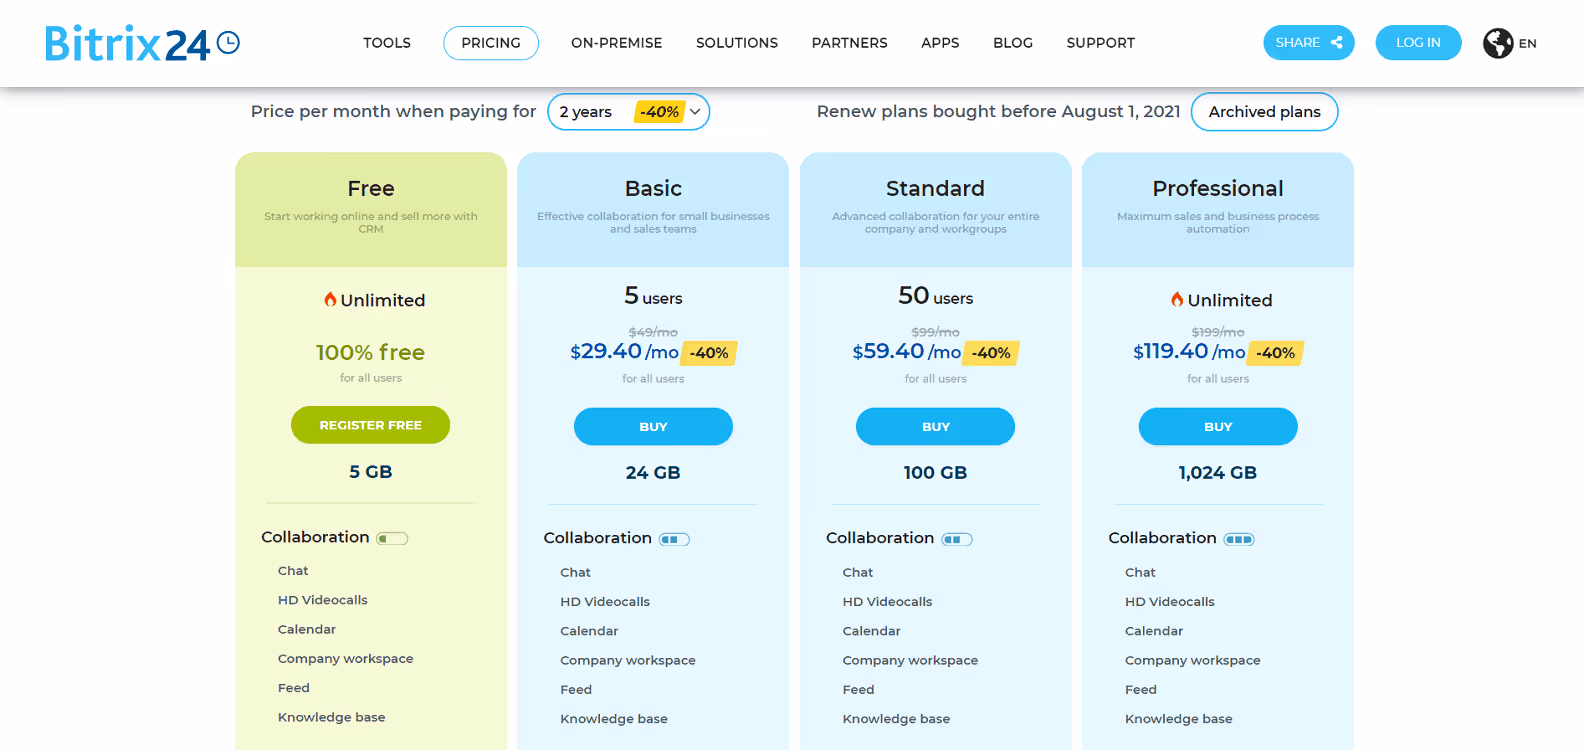The width and height of the screenshot is (1584, 750).
Task: Toggle the Collaboration indicator in the Standard plan
Action: point(957,540)
